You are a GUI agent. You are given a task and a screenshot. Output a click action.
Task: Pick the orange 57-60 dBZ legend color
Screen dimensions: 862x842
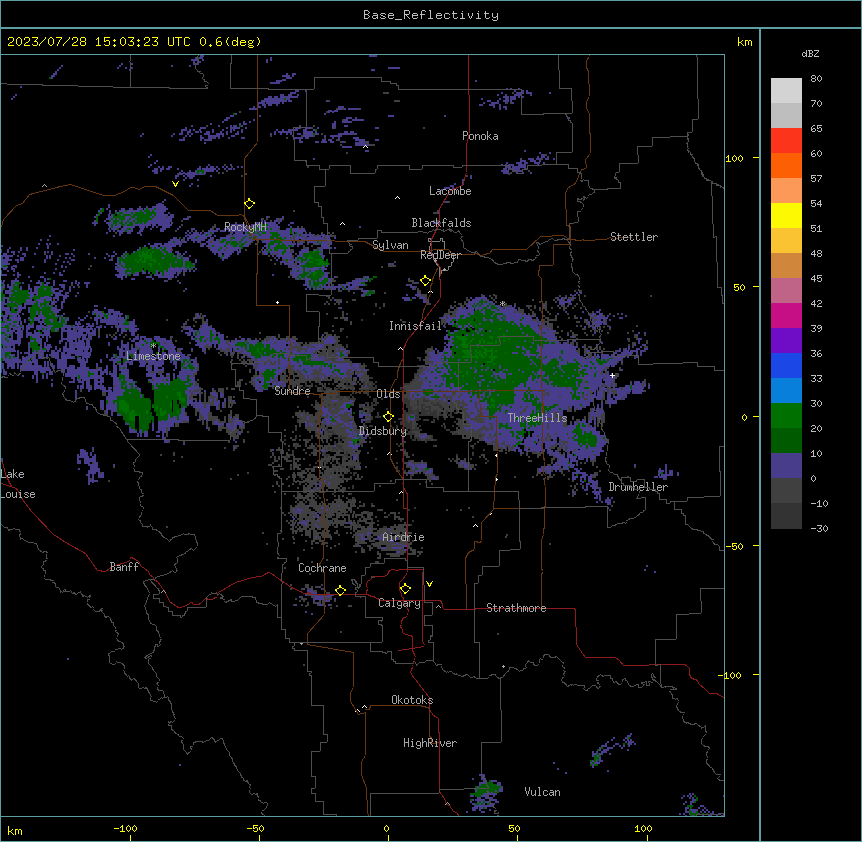pos(786,165)
